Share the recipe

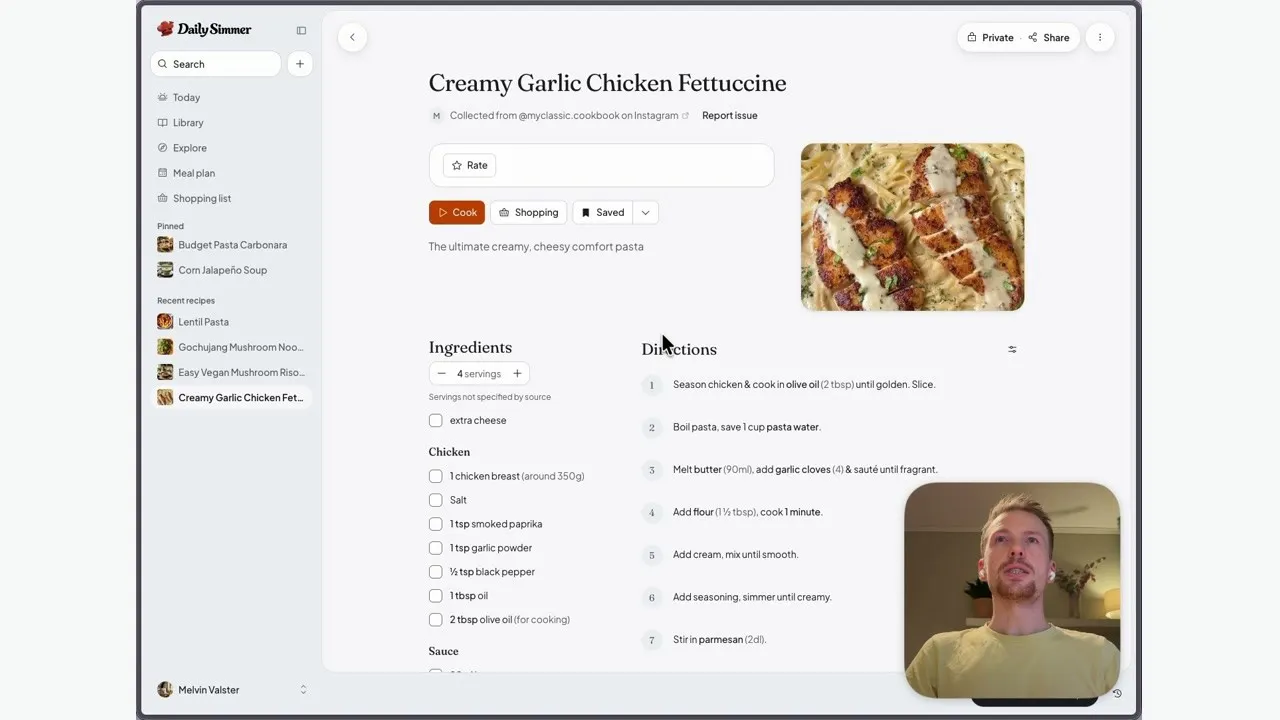click(x=1049, y=38)
